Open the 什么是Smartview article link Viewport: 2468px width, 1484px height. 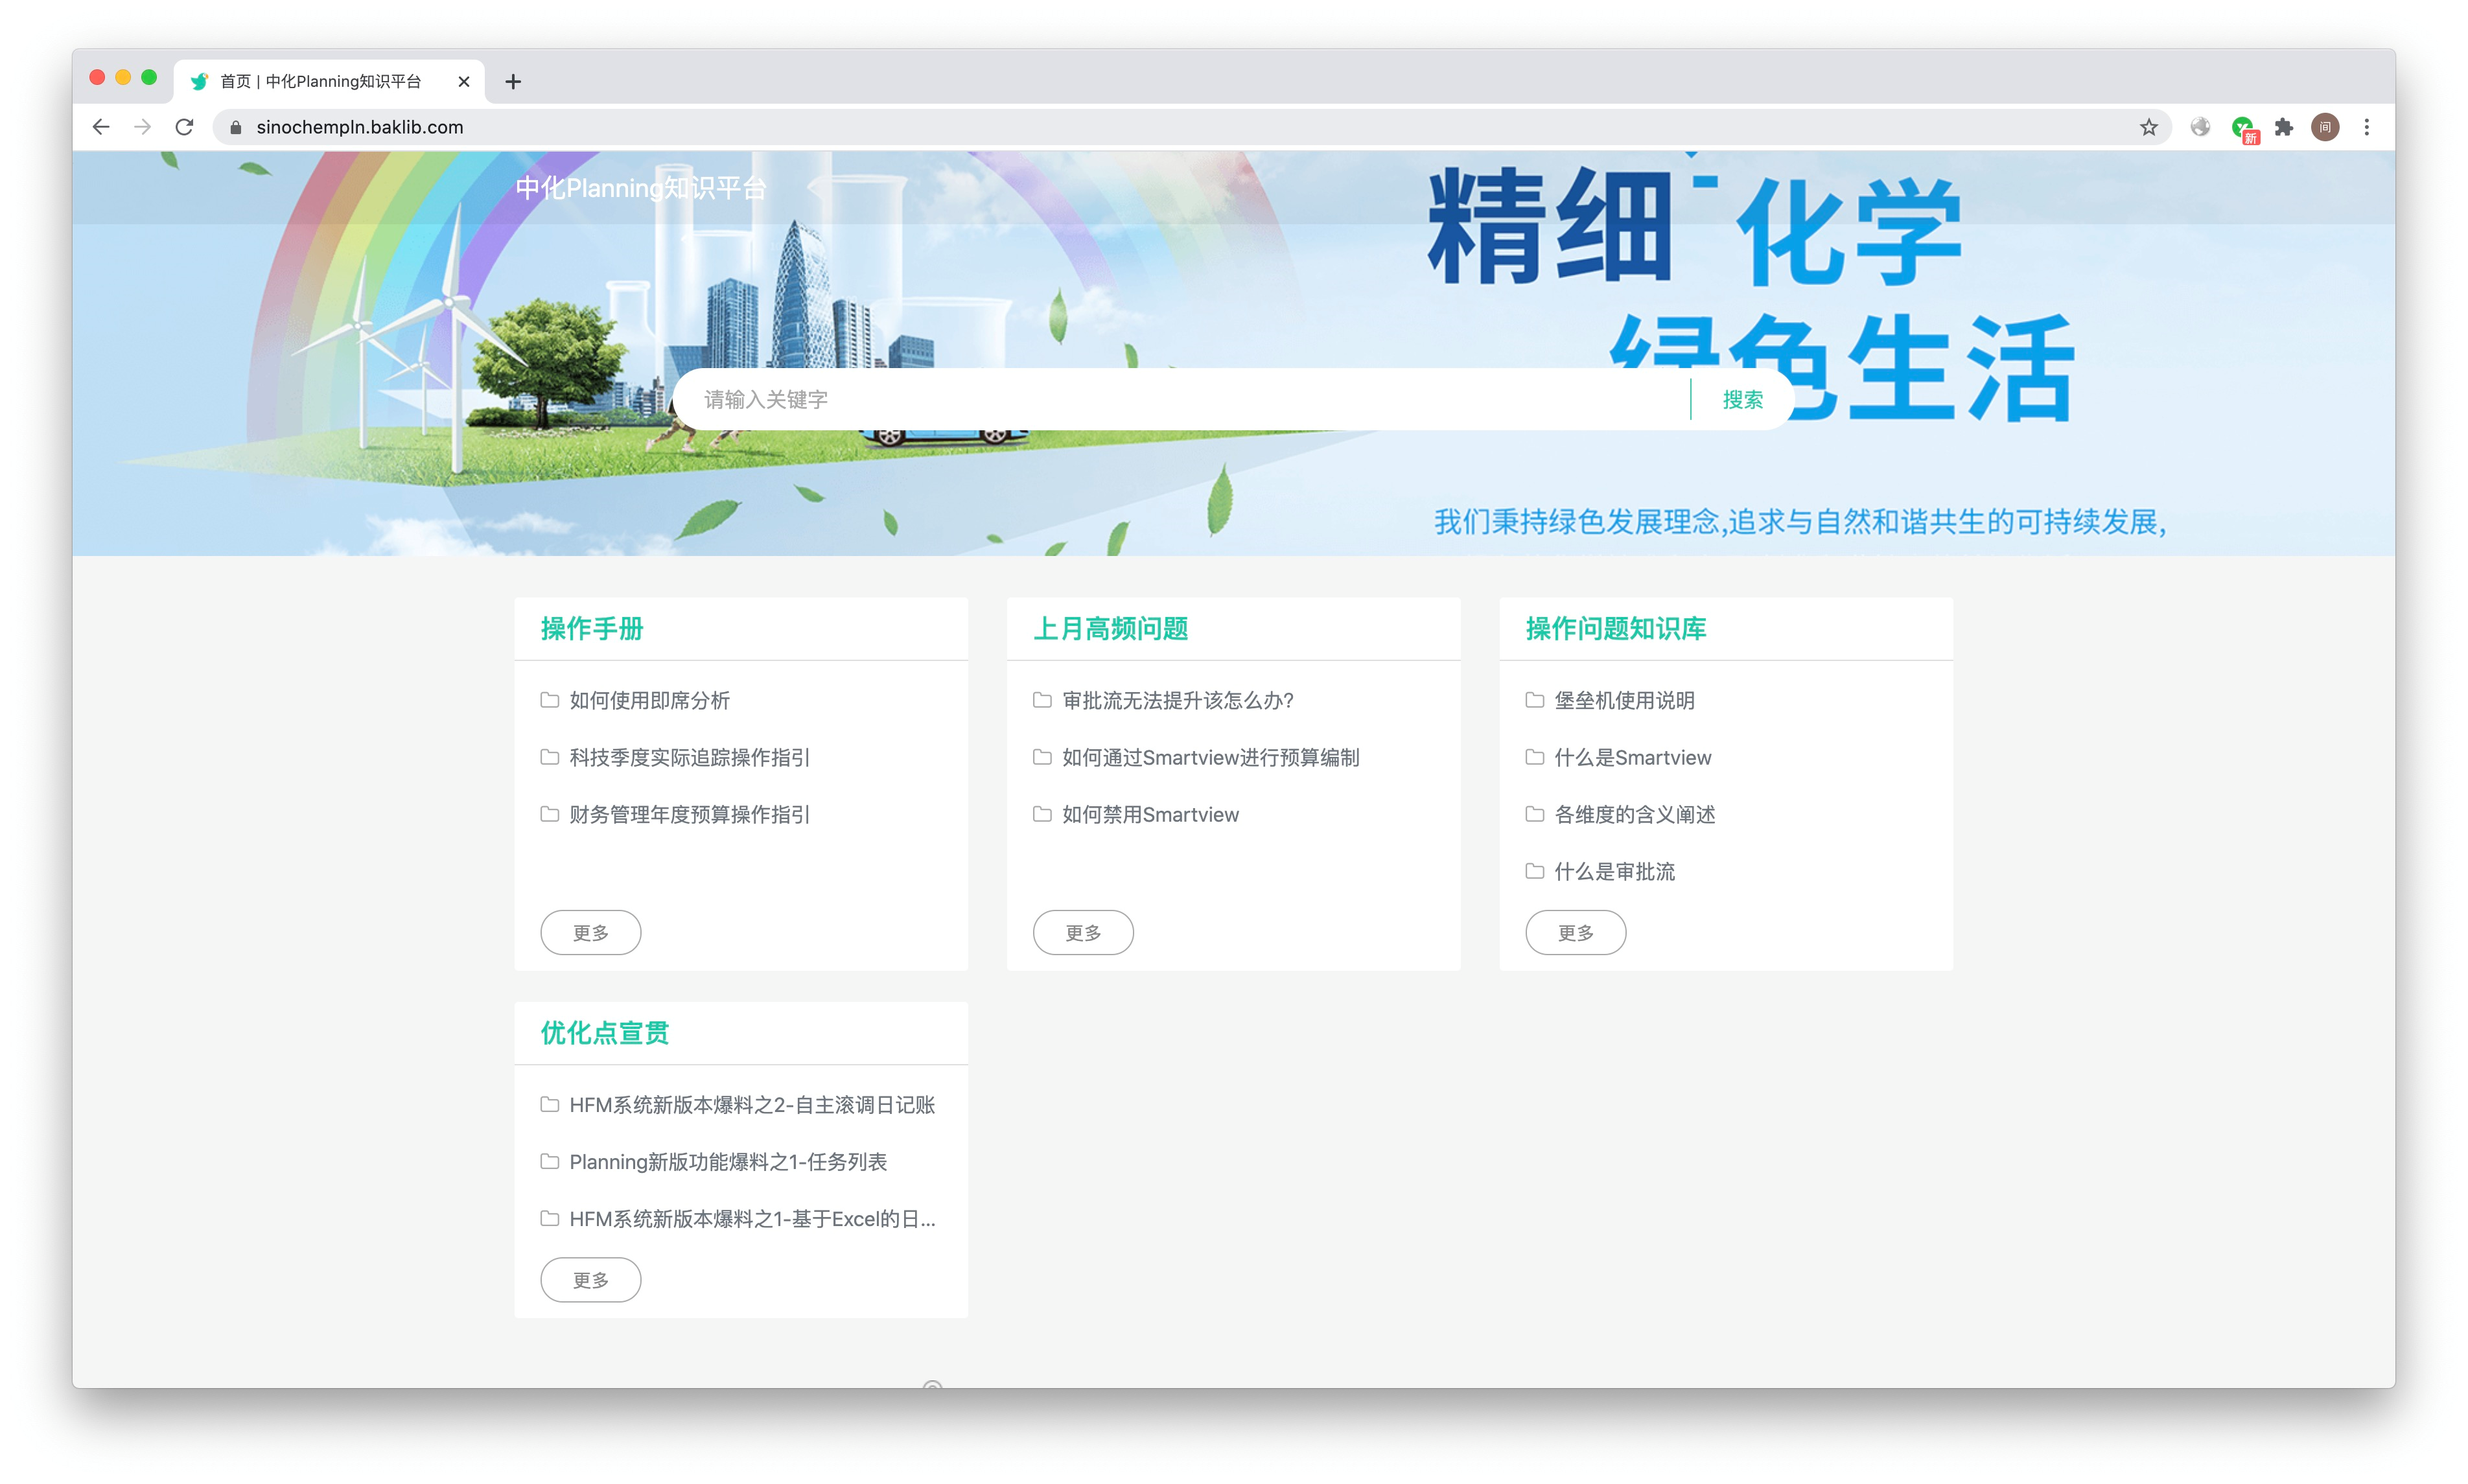tap(1632, 757)
